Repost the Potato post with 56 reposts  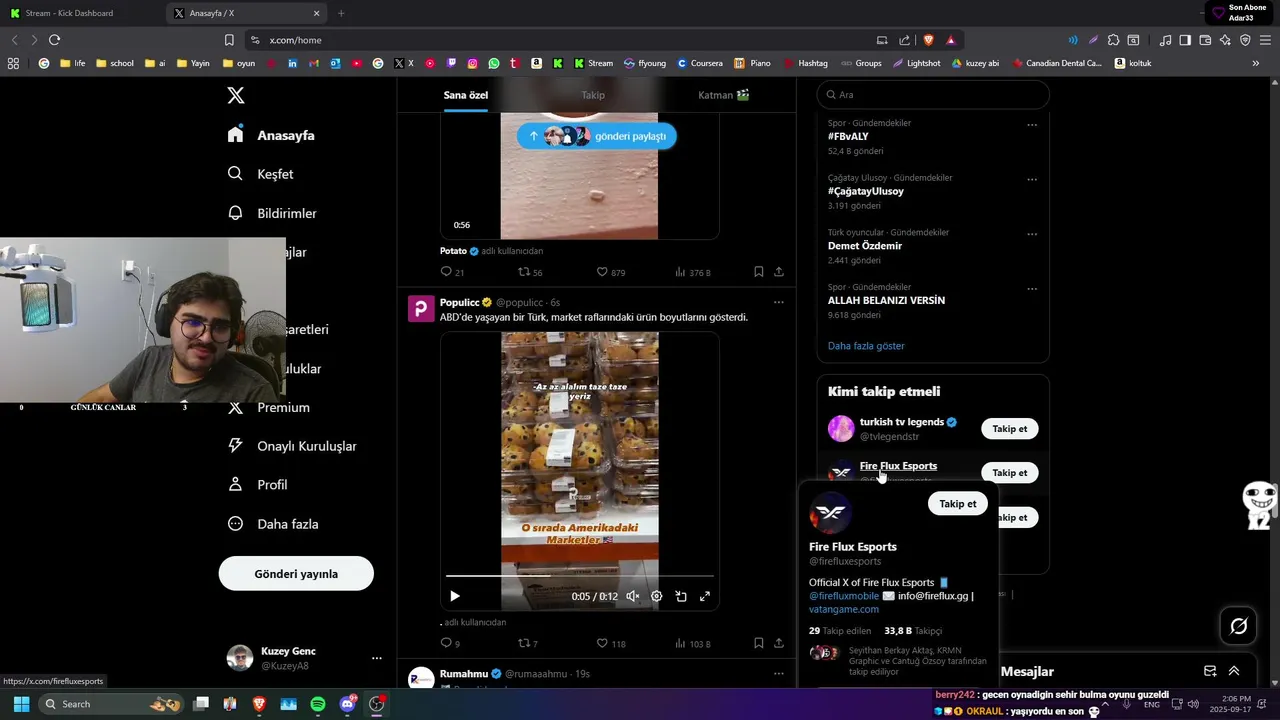(x=530, y=272)
